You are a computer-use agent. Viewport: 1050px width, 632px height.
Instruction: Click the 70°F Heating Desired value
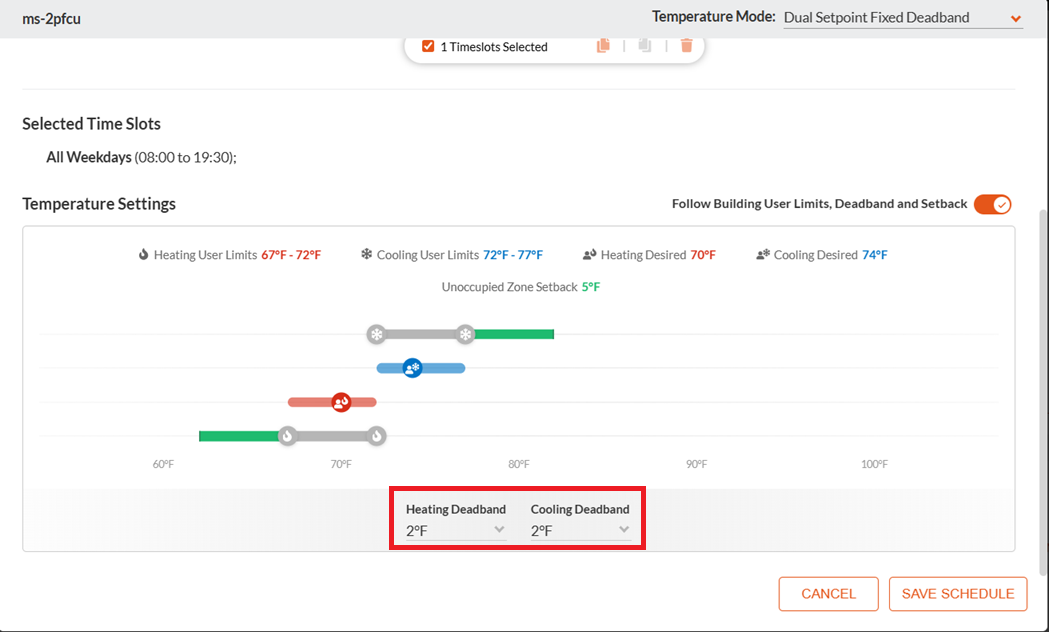pyautogui.click(x=703, y=255)
